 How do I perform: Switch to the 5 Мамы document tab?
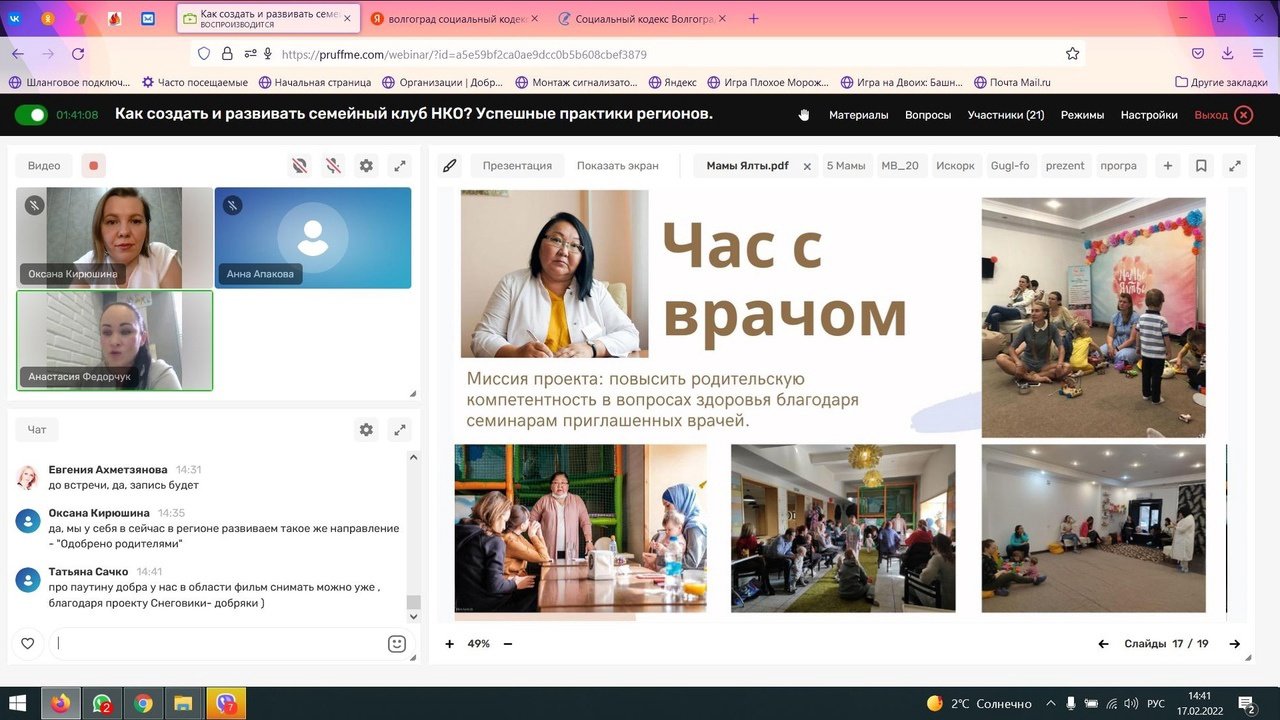click(846, 166)
